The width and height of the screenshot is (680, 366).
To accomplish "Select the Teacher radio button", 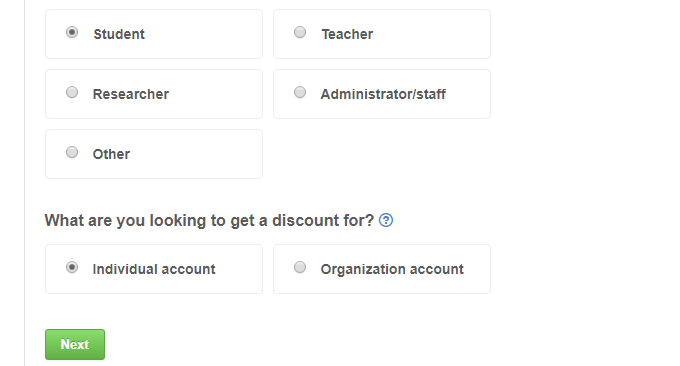I will 300,33.
